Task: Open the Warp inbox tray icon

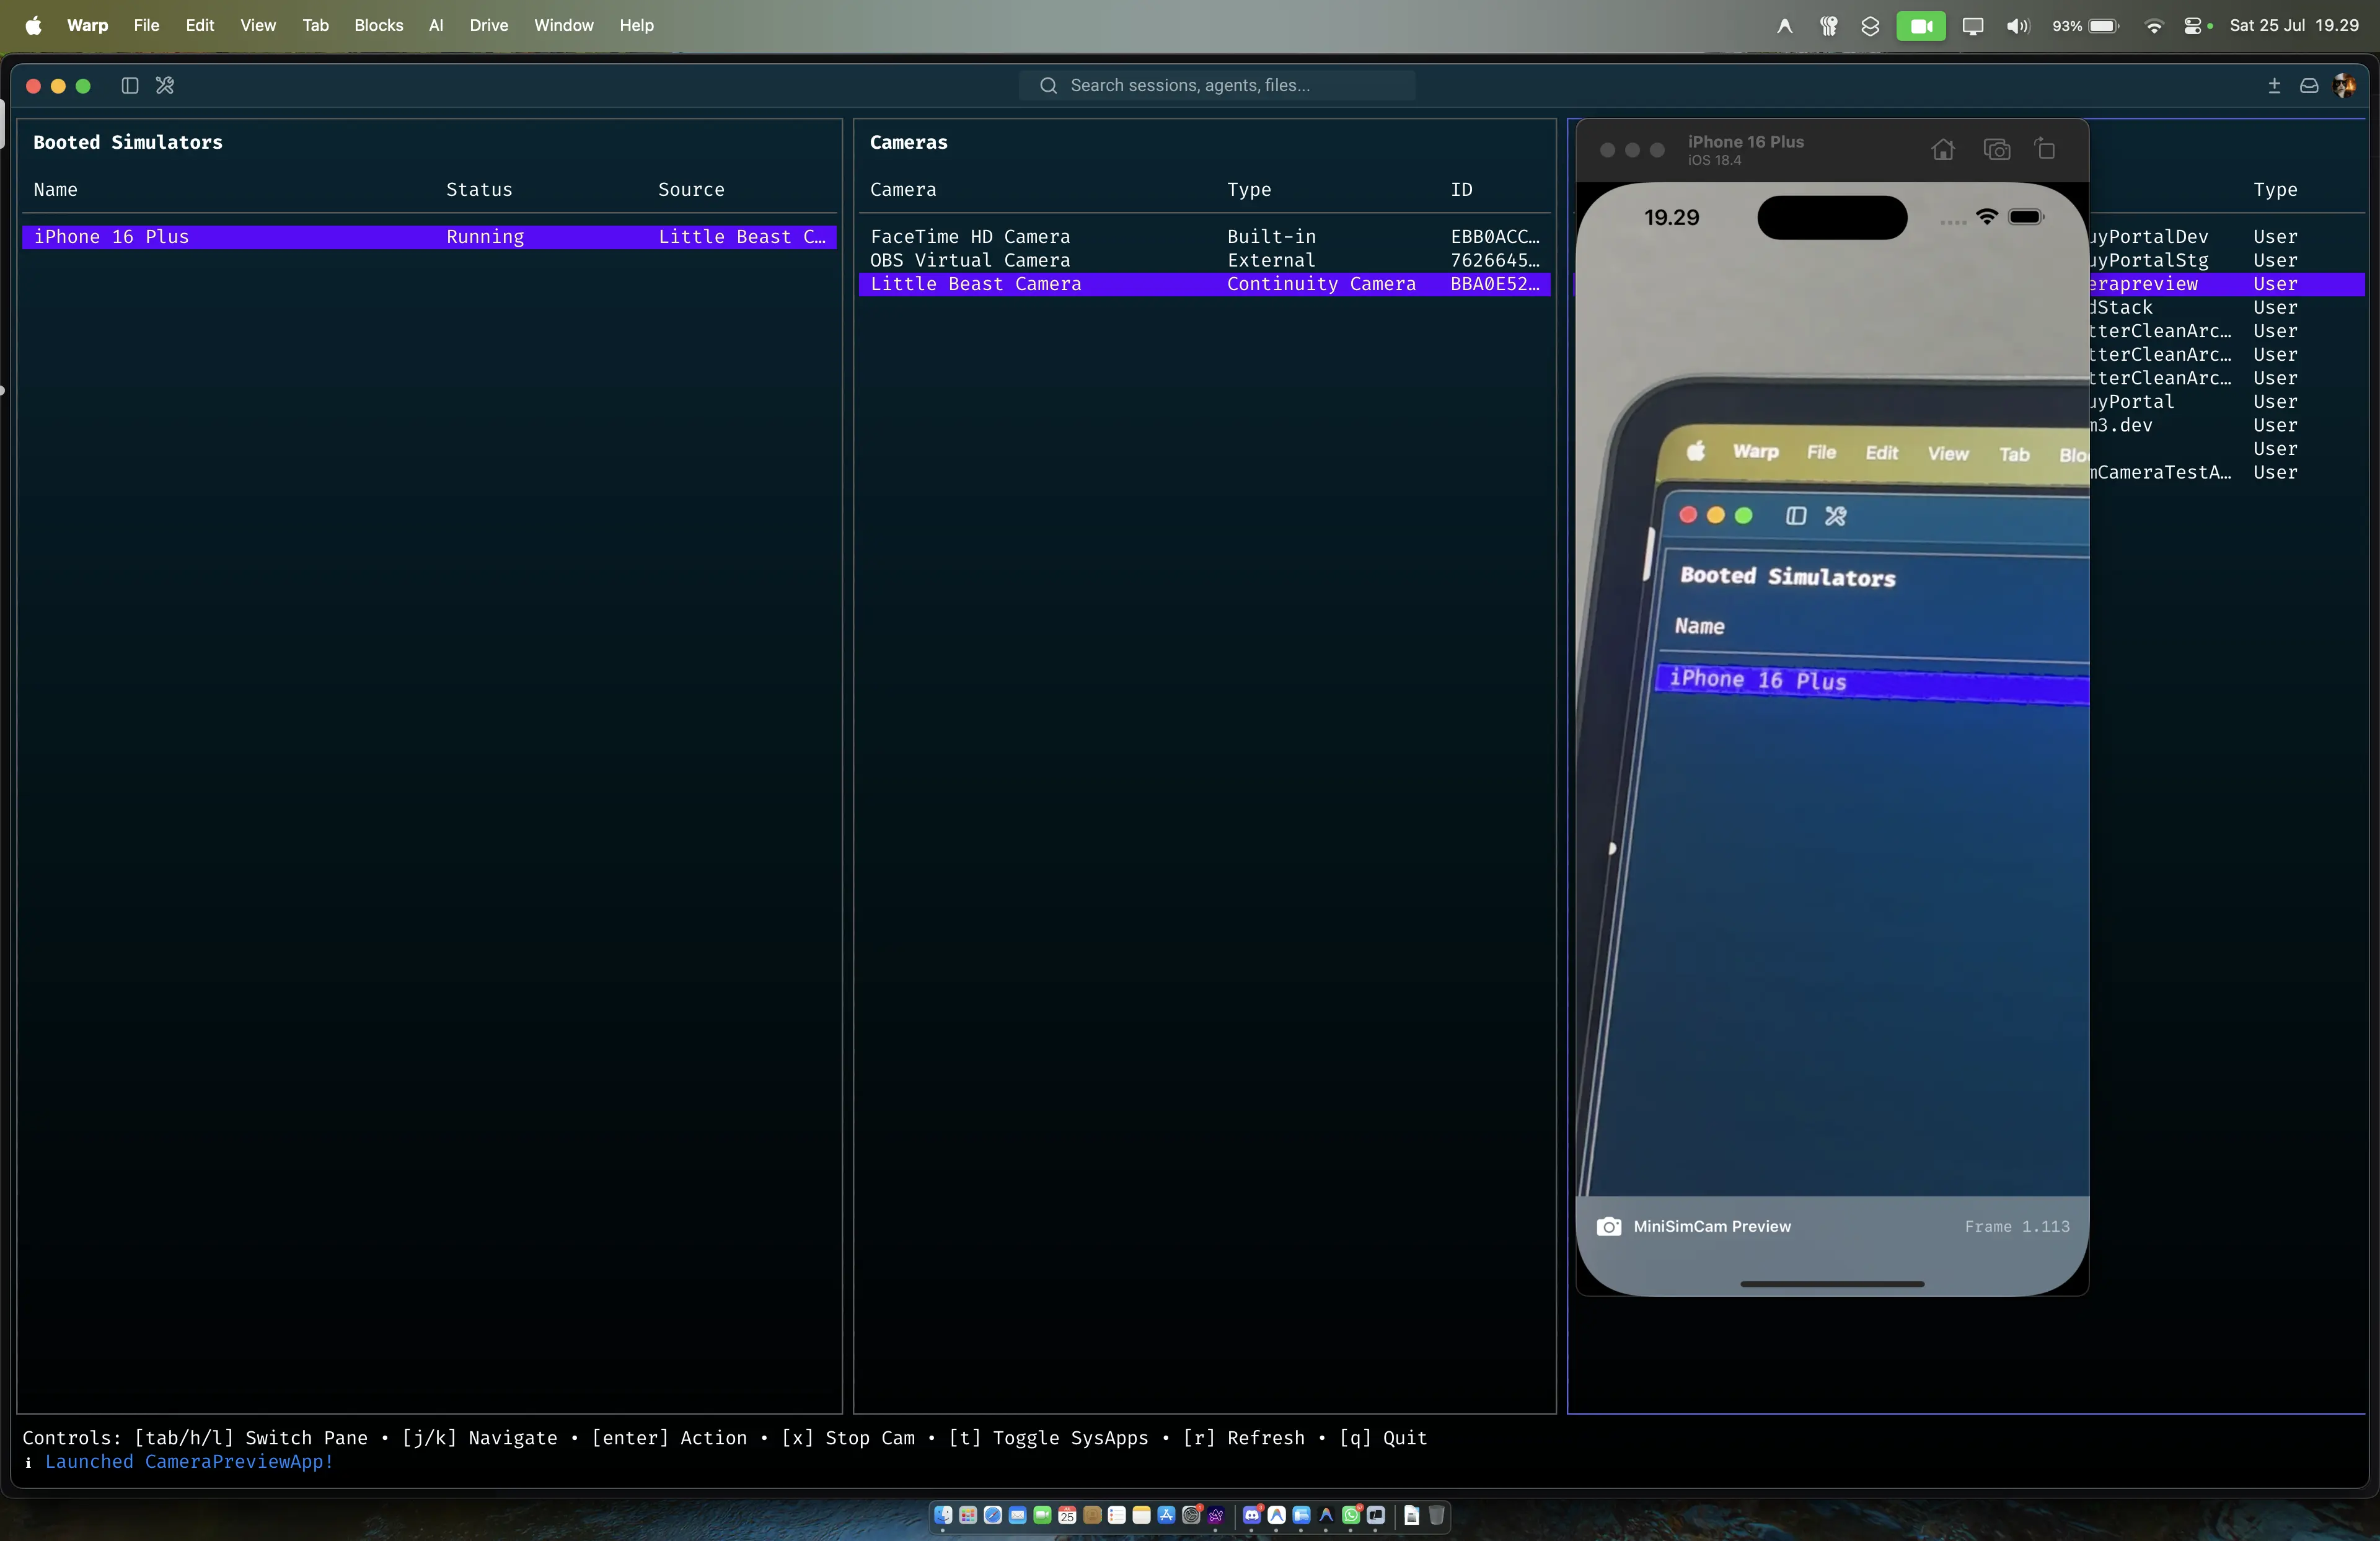Action: pyautogui.click(x=2308, y=86)
